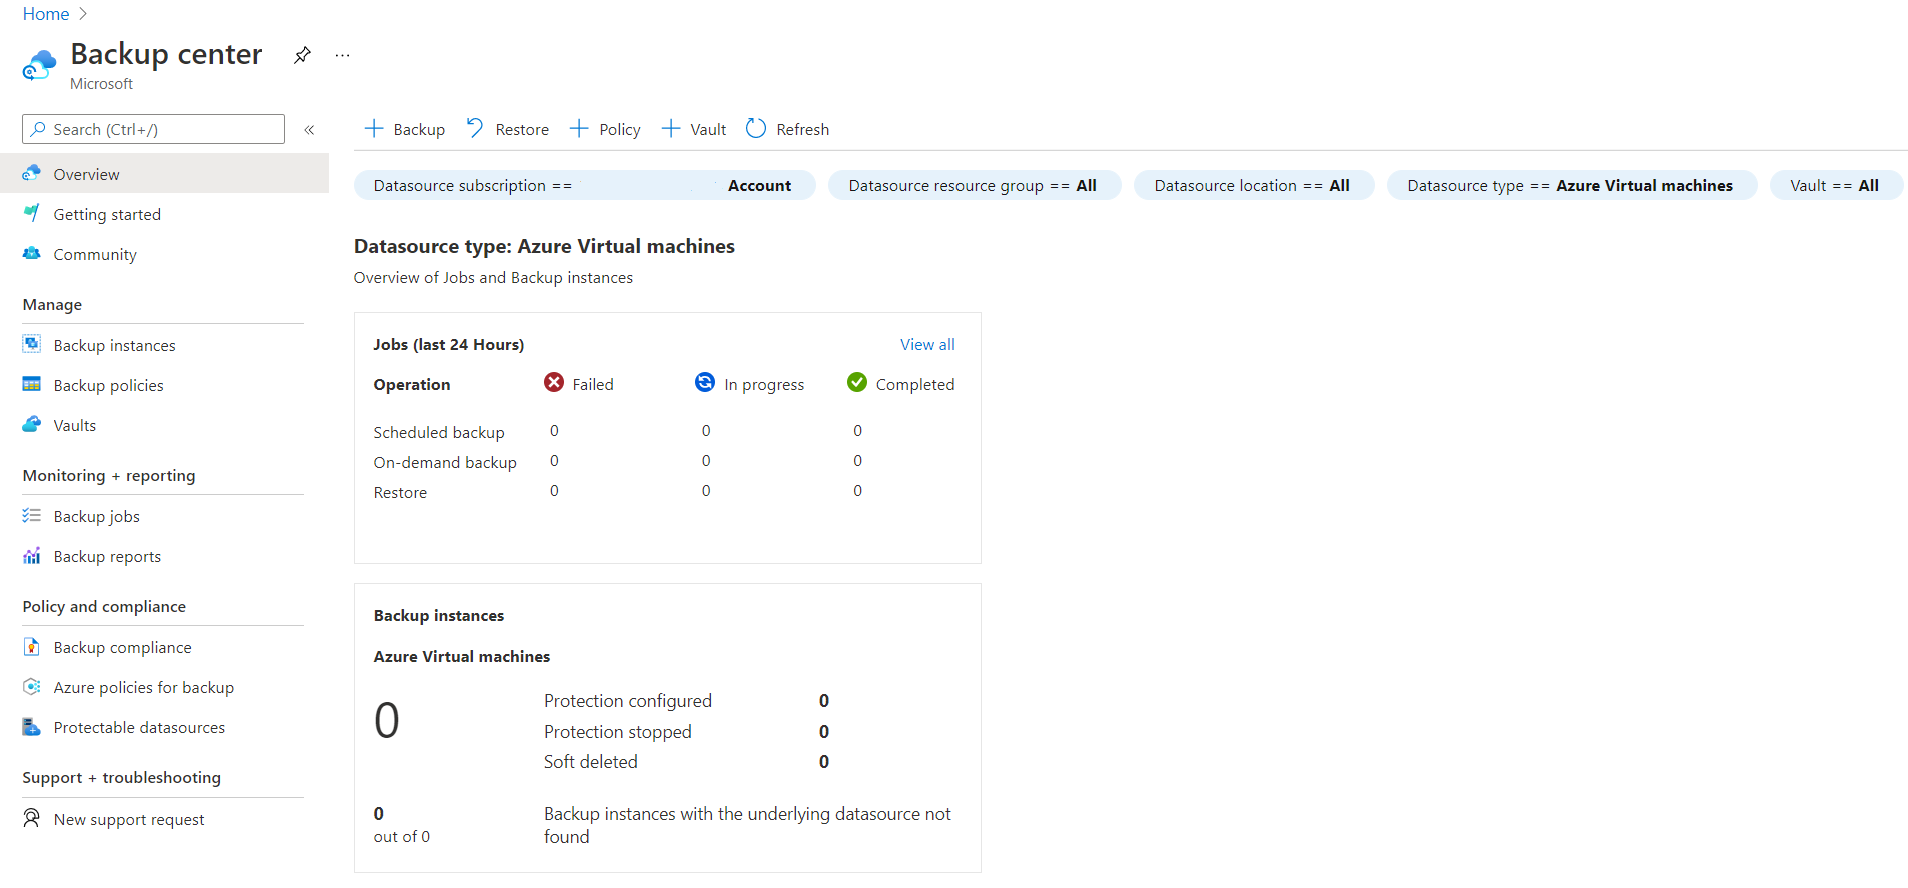
Task: Click the Vault plus icon
Action: point(671,128)
